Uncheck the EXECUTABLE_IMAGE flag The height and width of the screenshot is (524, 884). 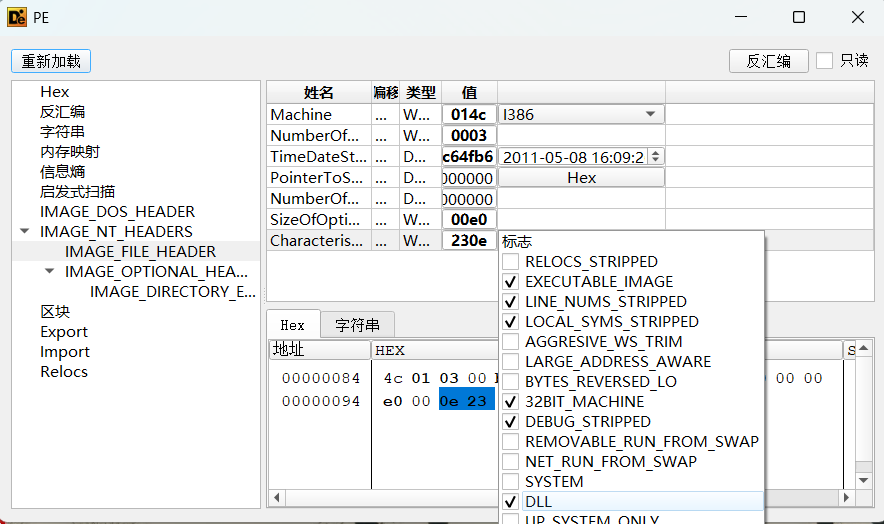click(511, 281)
